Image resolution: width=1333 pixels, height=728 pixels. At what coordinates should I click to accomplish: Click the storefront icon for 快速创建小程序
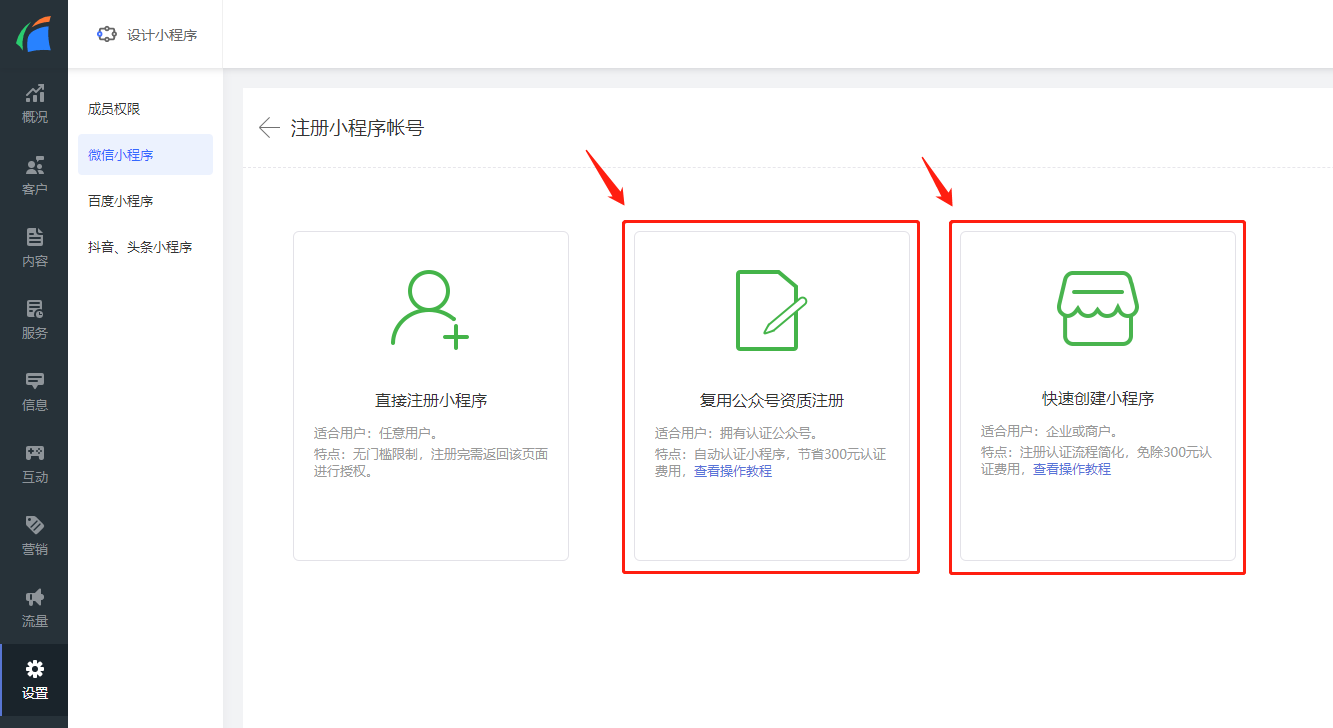click(x=1098, y=308)
